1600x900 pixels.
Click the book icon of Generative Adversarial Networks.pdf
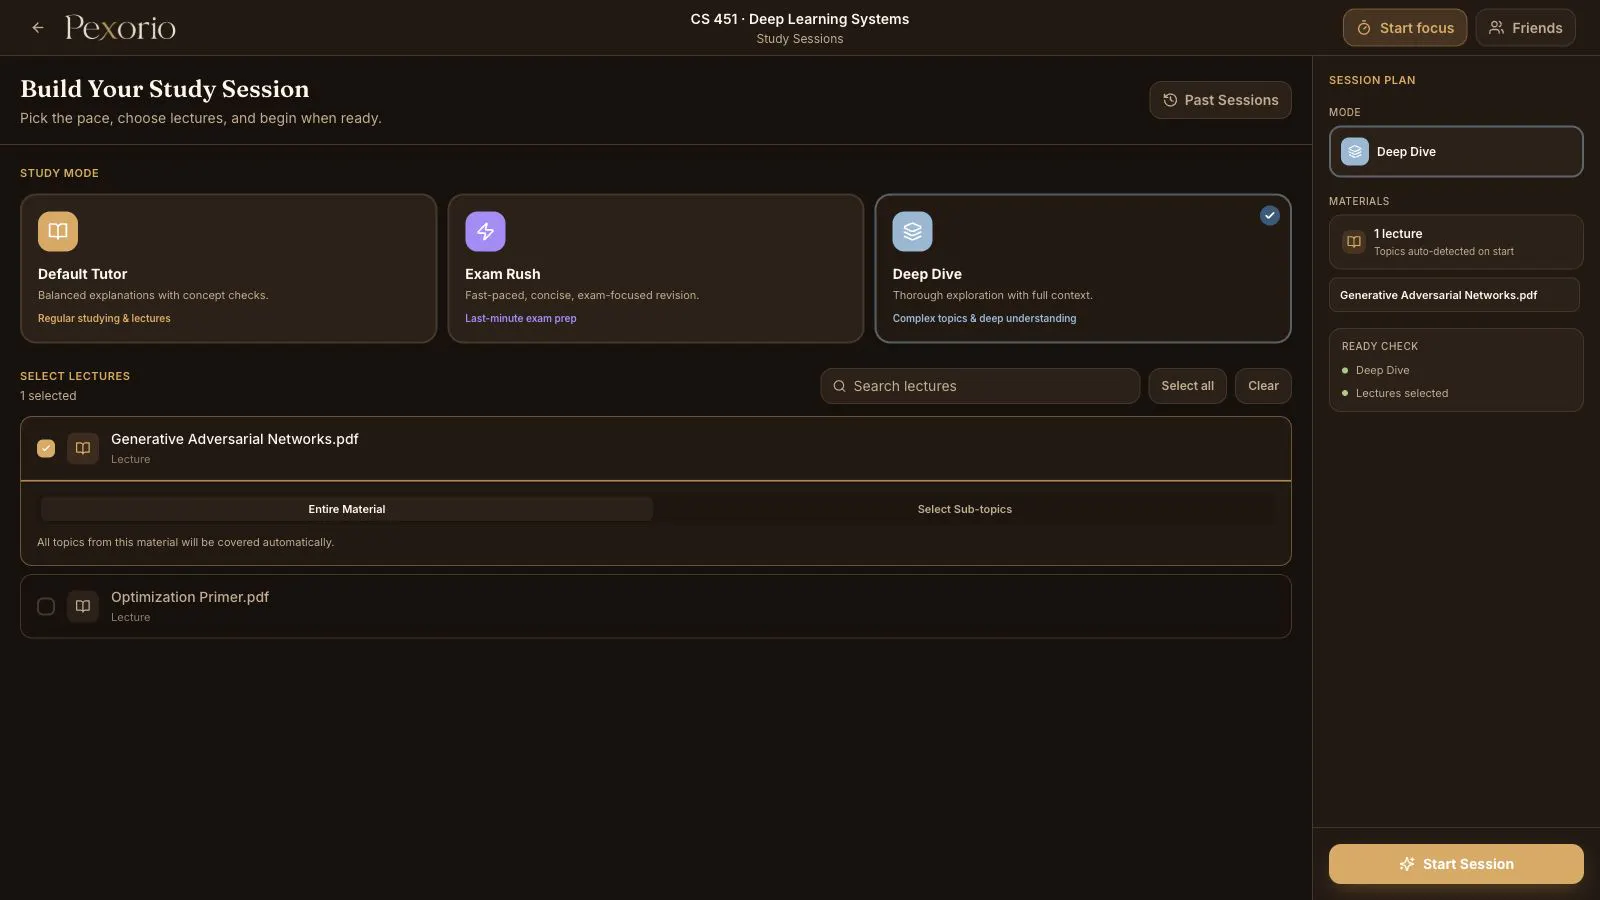[83, 448]
